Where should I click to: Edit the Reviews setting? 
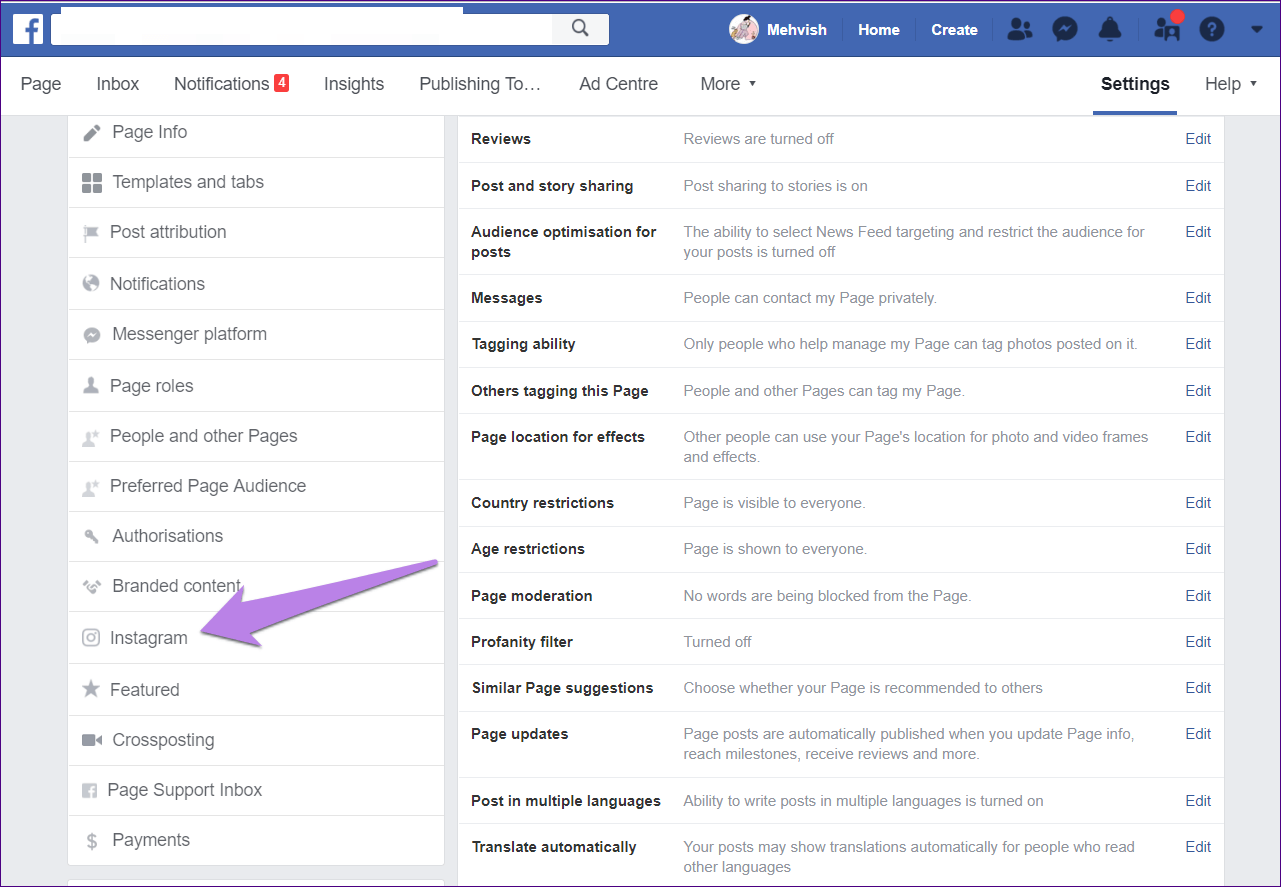(x=1198, y=139)
